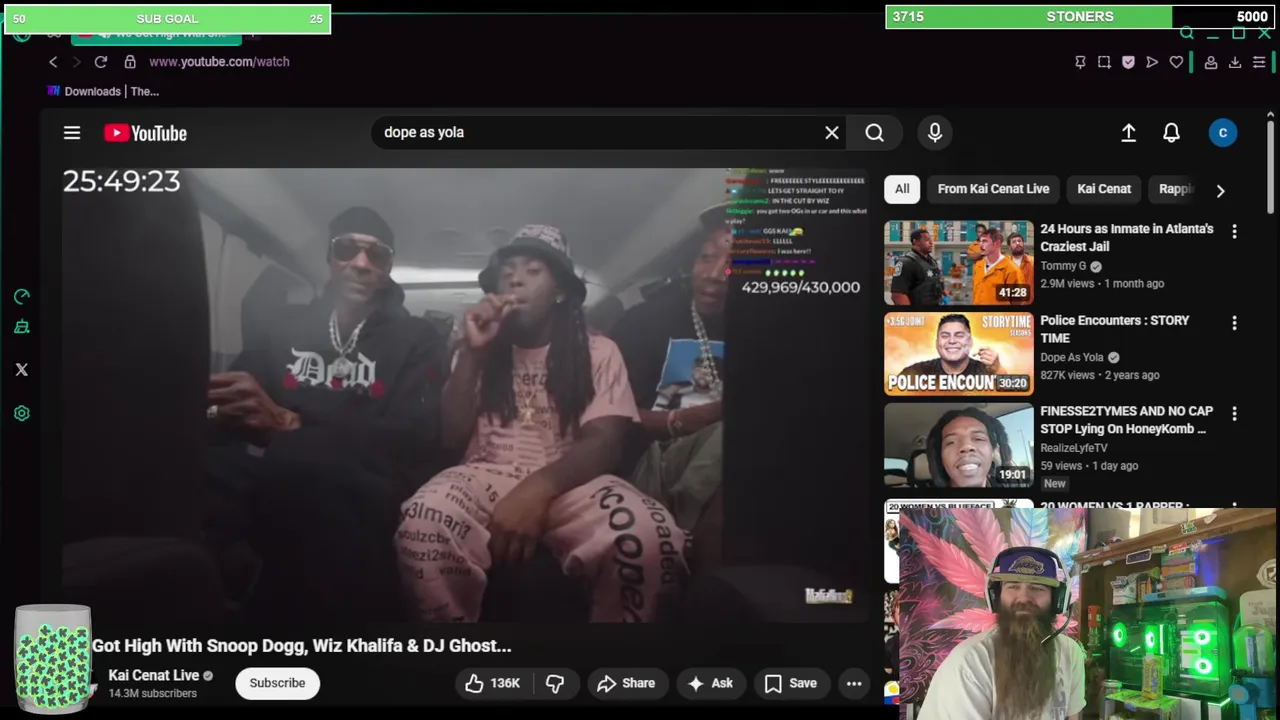
Task: Open the easy setup sliders icon
Action: click(x=1259, y=62)
